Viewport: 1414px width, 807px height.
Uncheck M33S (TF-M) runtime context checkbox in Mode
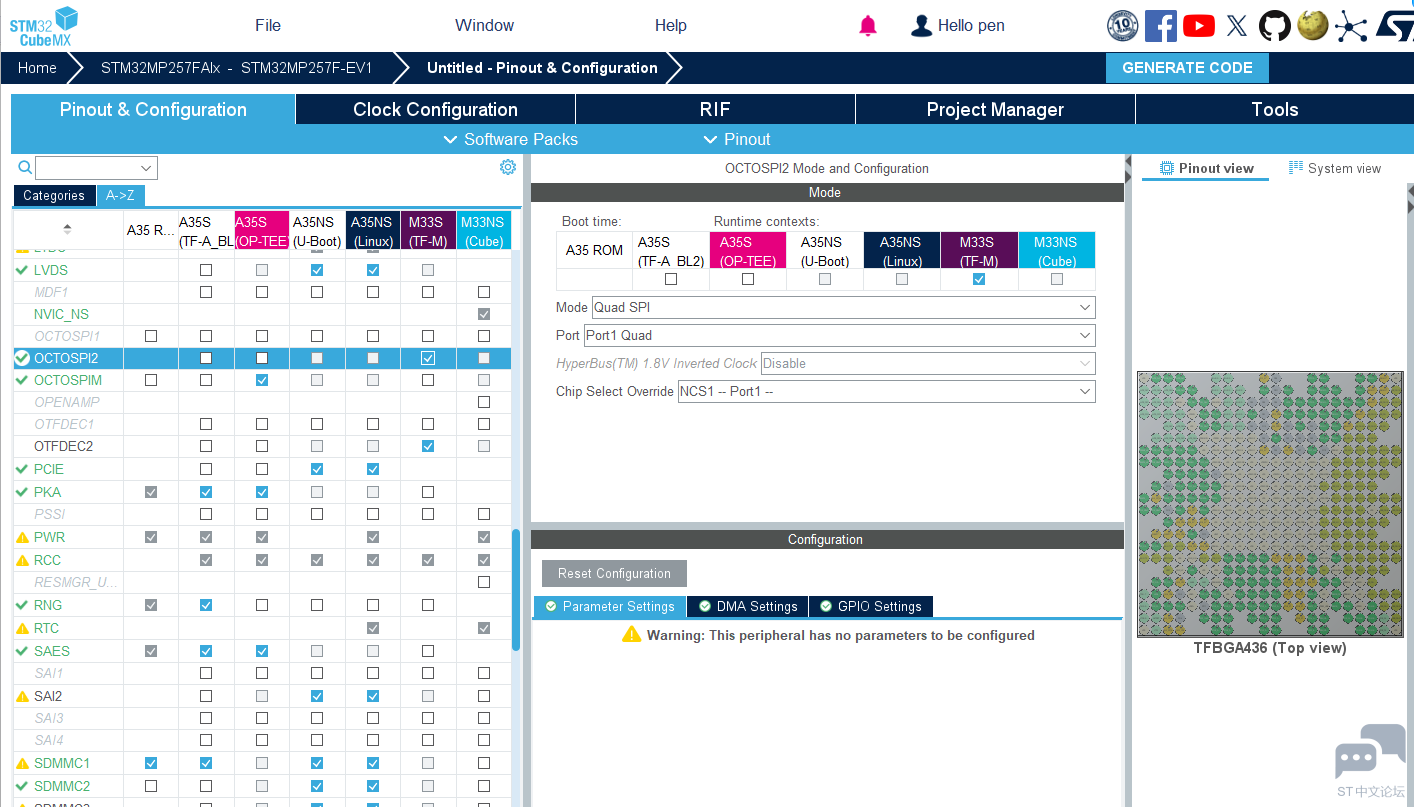979,279
